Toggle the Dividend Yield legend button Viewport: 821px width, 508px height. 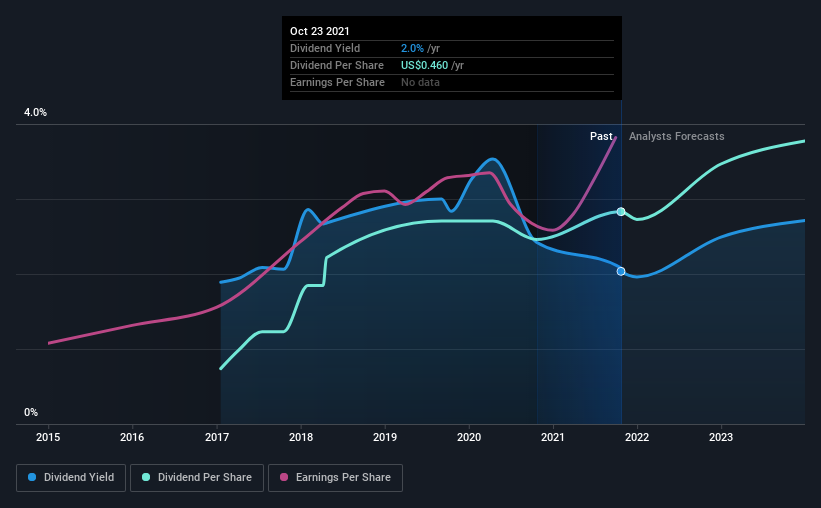point(71,478)
